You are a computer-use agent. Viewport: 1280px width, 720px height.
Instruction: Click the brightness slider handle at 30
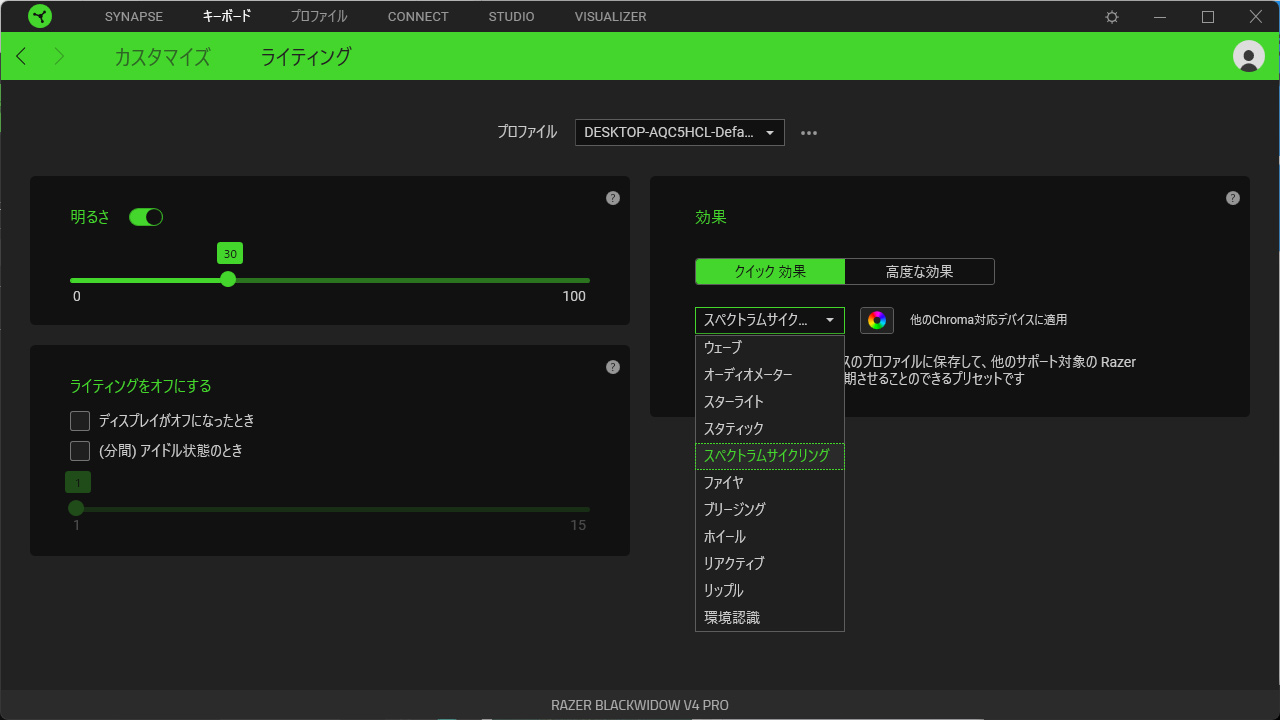228,279
